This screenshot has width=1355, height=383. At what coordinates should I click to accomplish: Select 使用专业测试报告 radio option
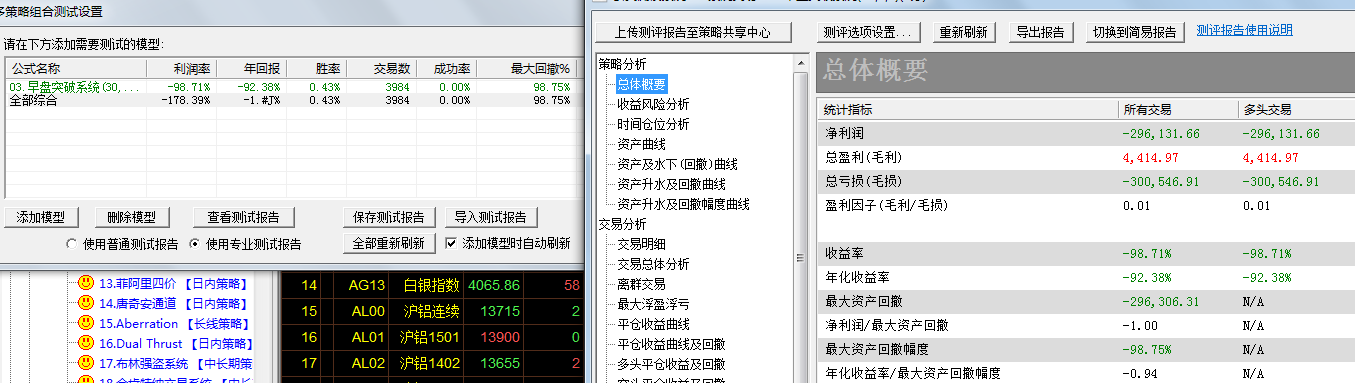point(193,244)
